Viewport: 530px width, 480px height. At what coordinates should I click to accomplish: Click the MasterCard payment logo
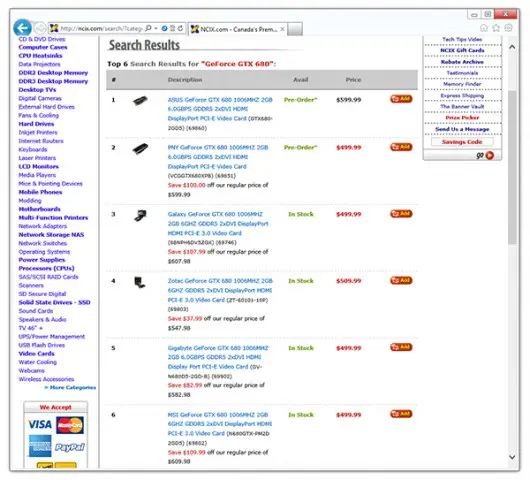point(70,425)
